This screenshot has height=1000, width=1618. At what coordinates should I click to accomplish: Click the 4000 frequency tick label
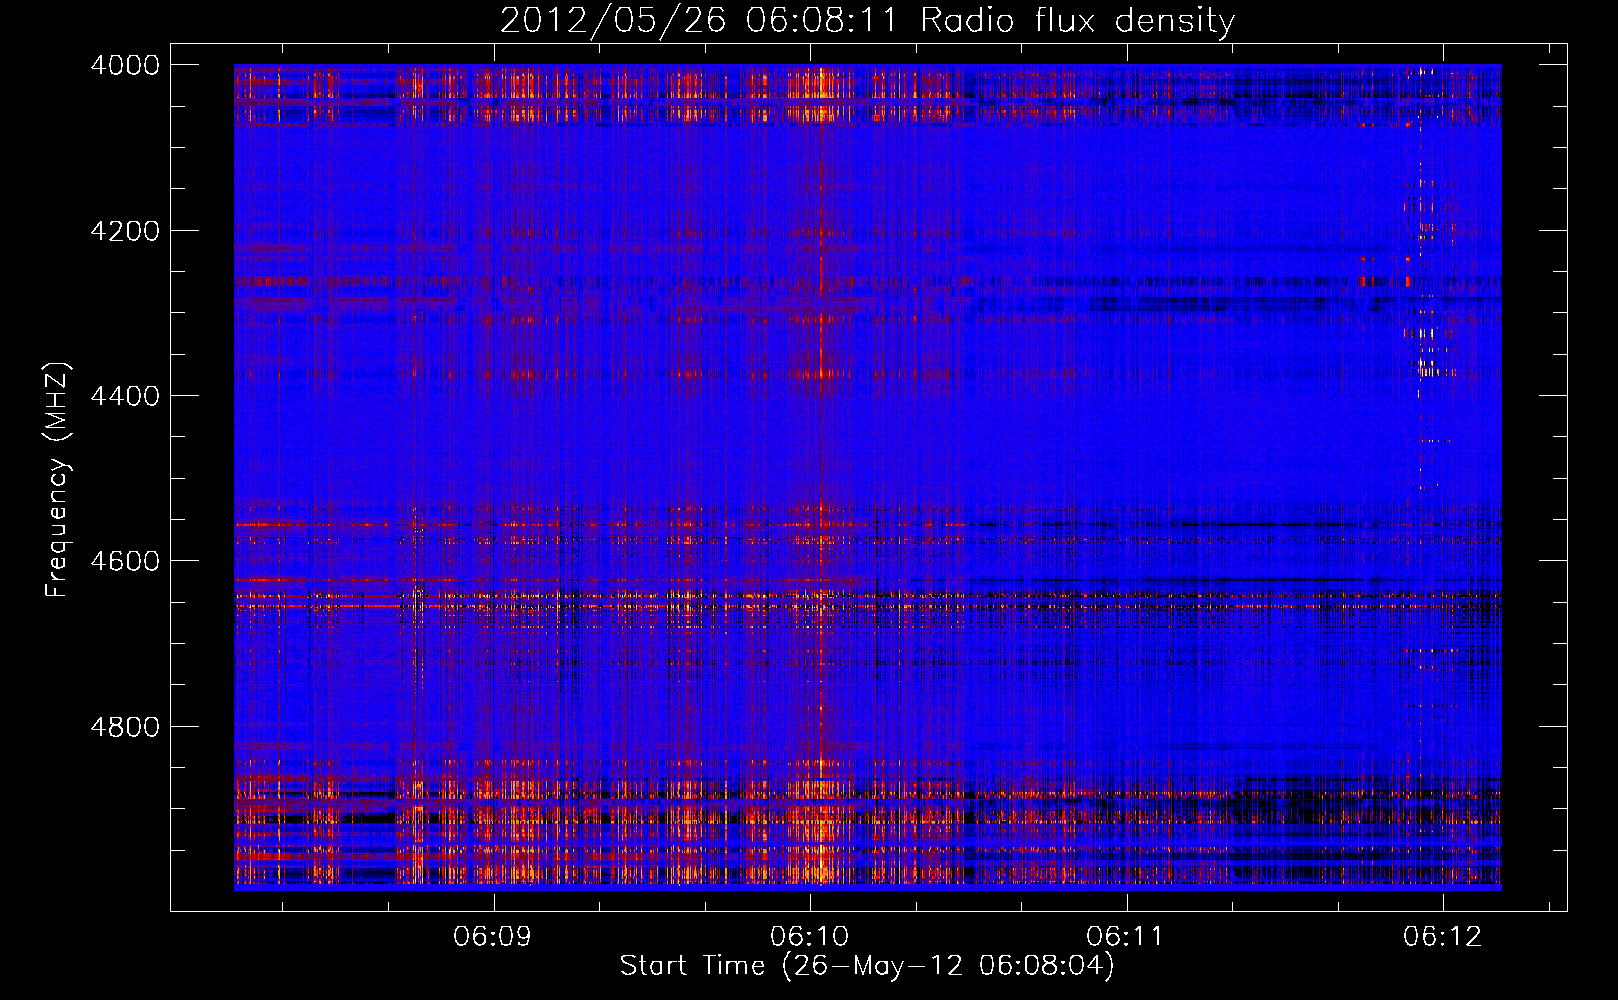click(x=125, y=65)
